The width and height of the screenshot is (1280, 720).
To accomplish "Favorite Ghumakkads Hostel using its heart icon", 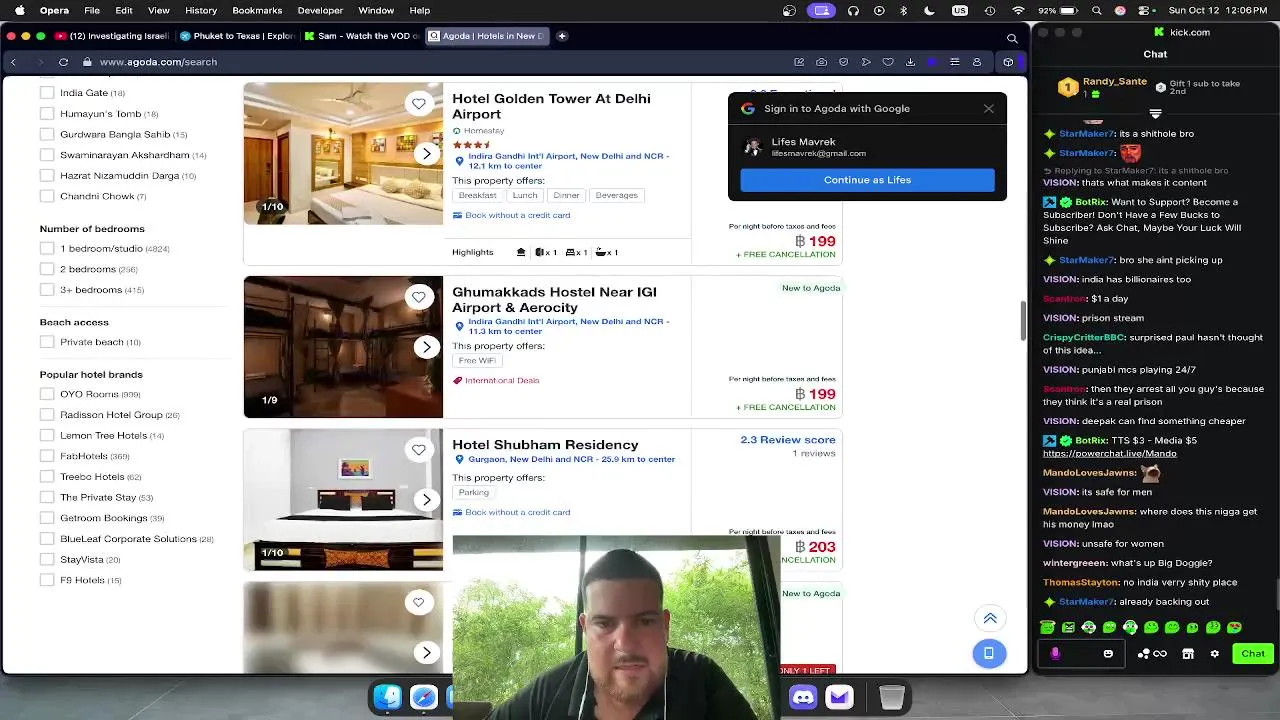I will 419,296.
